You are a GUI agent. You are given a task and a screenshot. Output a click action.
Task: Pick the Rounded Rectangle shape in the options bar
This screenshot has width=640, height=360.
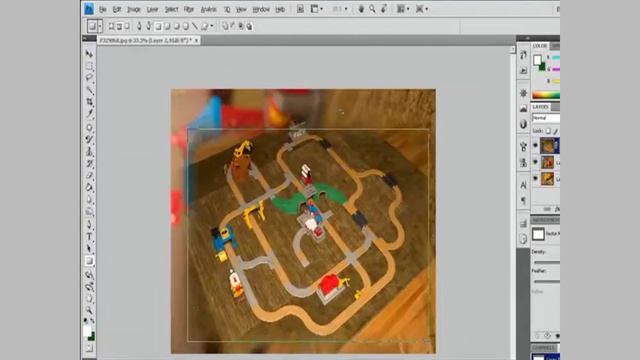(x=167, y=26)
